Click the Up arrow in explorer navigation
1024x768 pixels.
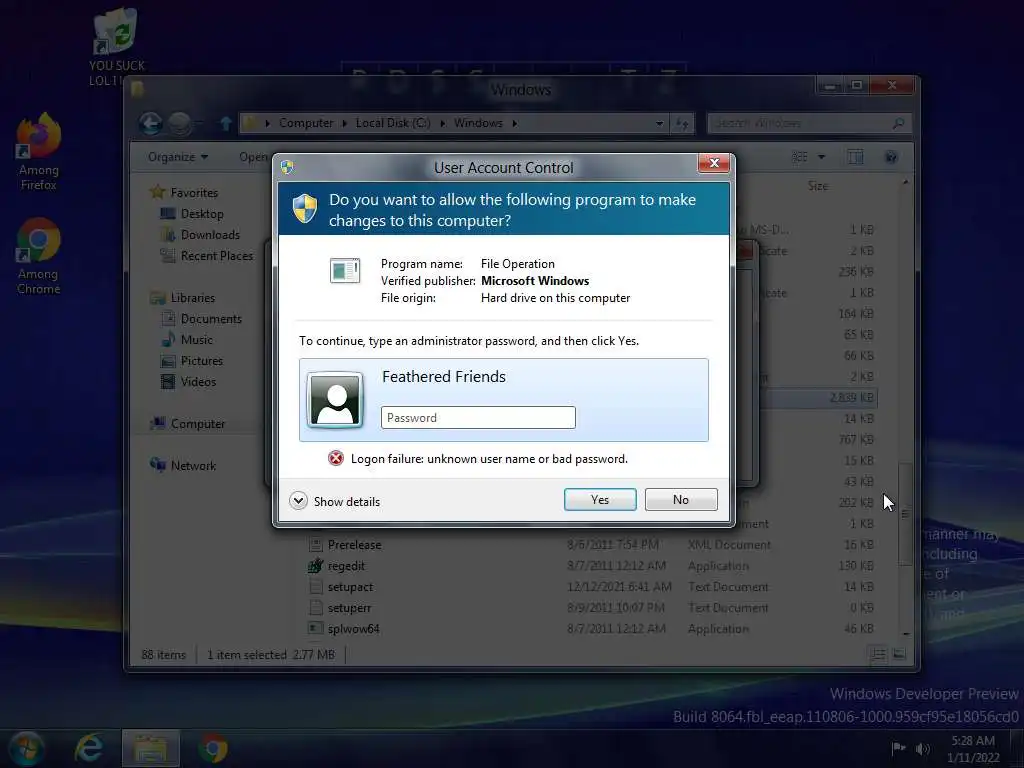(226, 123)
